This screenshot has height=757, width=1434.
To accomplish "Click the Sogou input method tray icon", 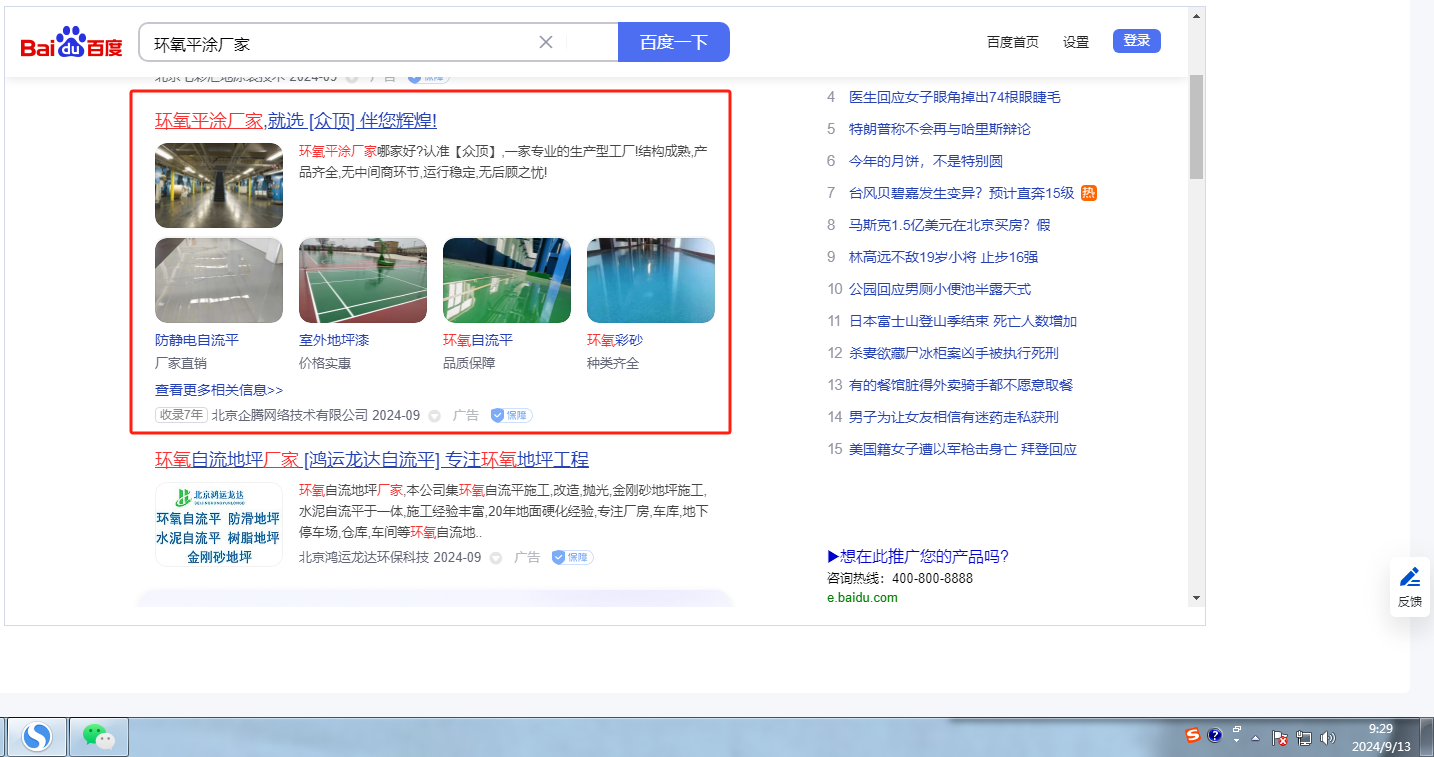I will coord(1193,736).
